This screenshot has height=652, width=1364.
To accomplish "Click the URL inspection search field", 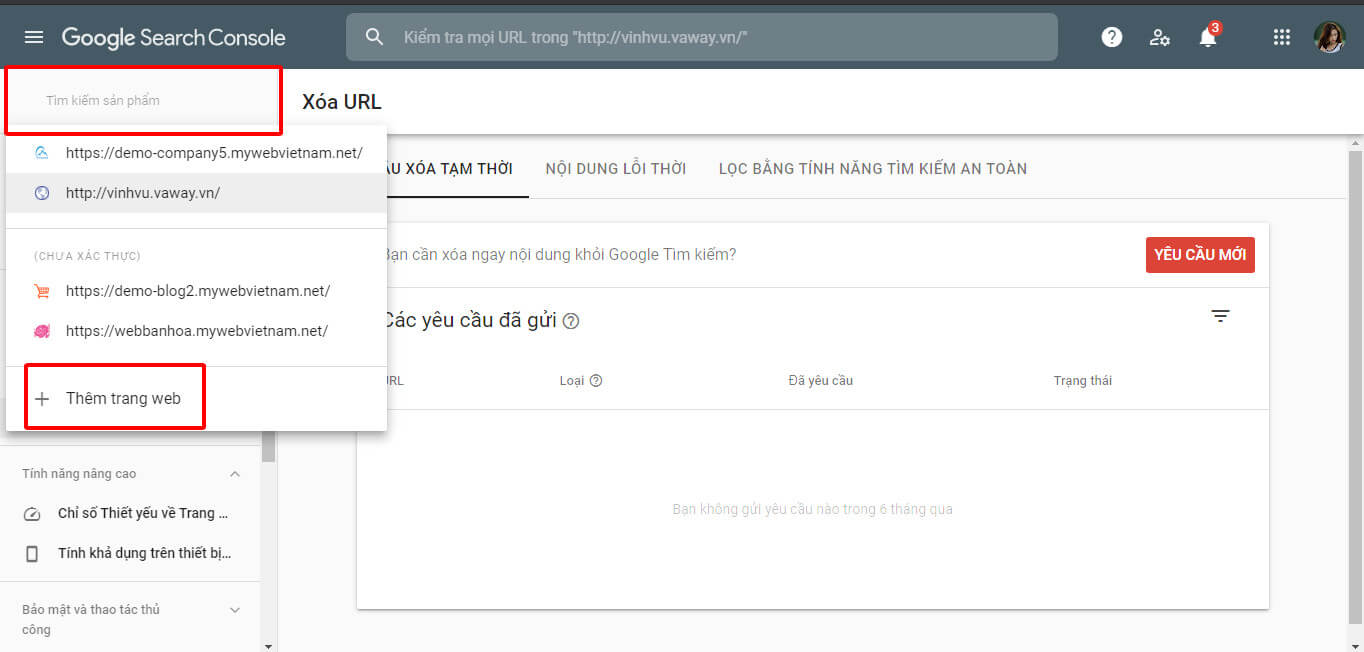I will pos(700,37).
